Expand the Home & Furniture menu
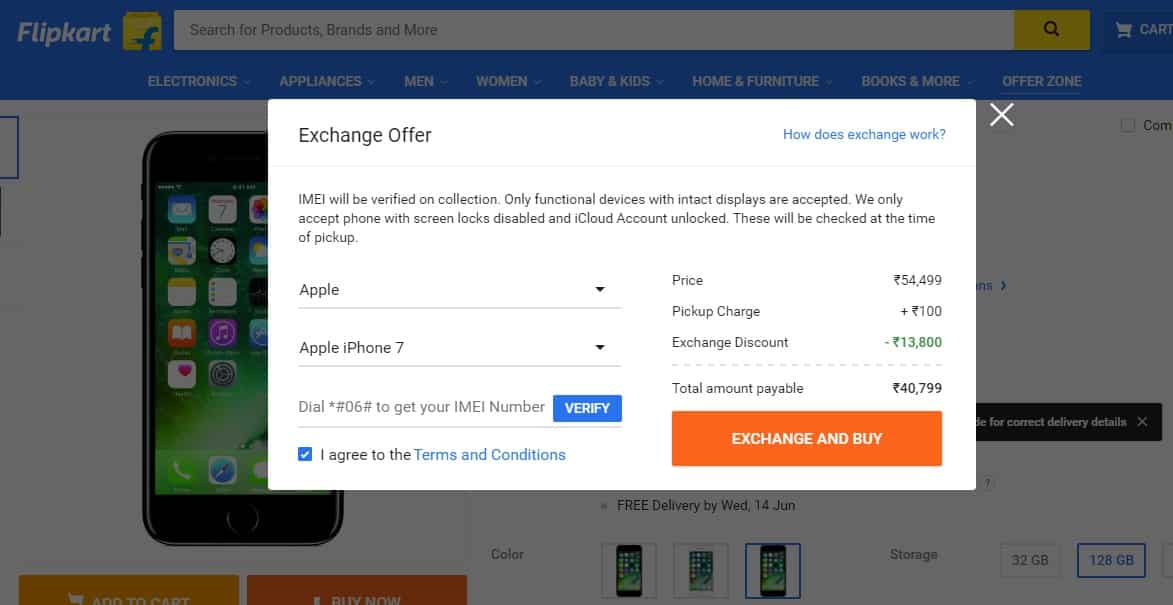The width and height of the screenshot is (1173, 605). click(762, 82)
